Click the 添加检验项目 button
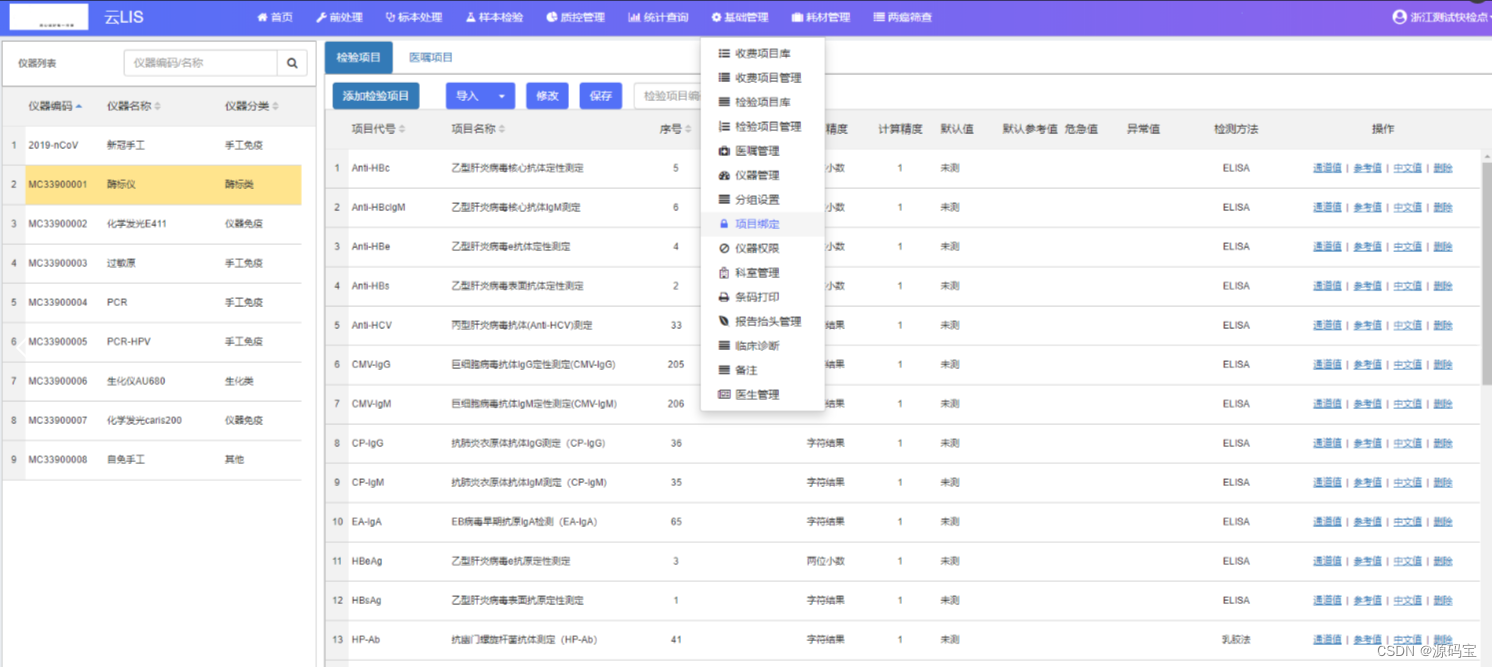The height and width of the screenshot is (667, 1492). (x=375, y=93)
